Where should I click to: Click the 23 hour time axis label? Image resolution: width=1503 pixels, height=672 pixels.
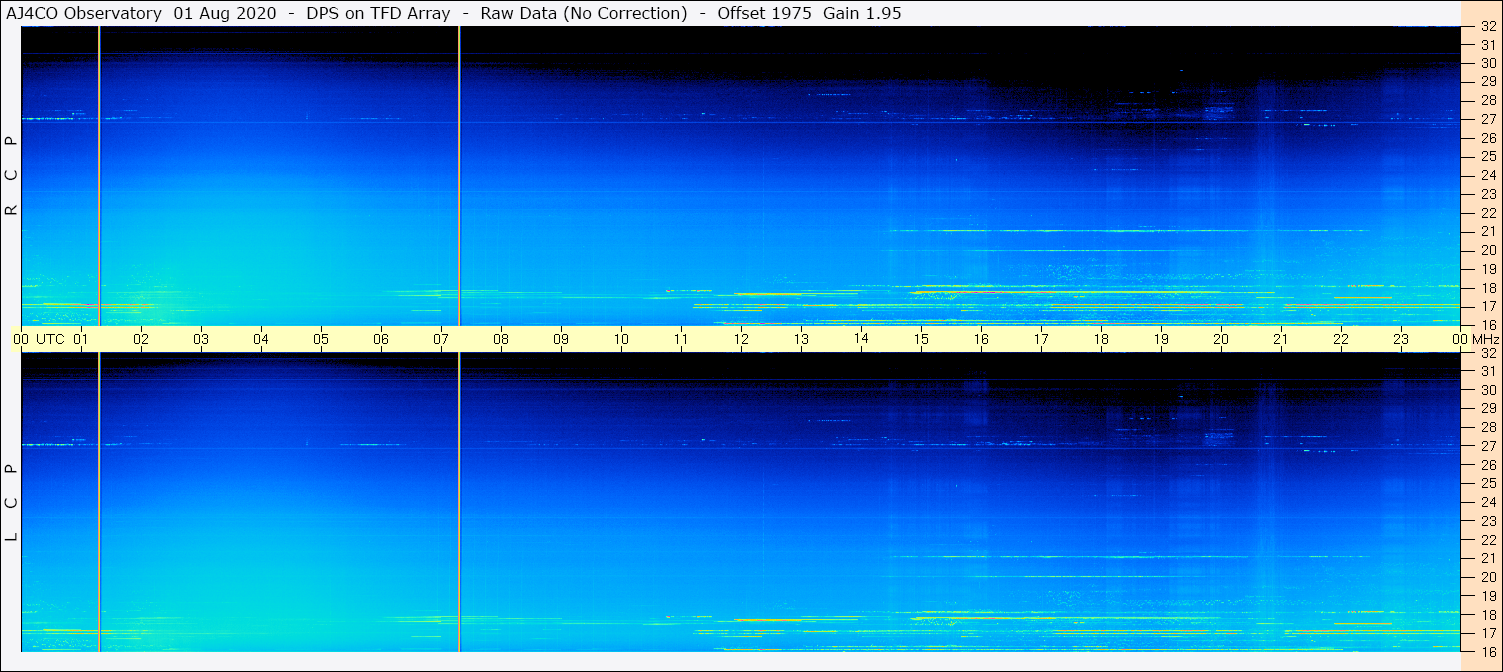tap(1401, 339)
